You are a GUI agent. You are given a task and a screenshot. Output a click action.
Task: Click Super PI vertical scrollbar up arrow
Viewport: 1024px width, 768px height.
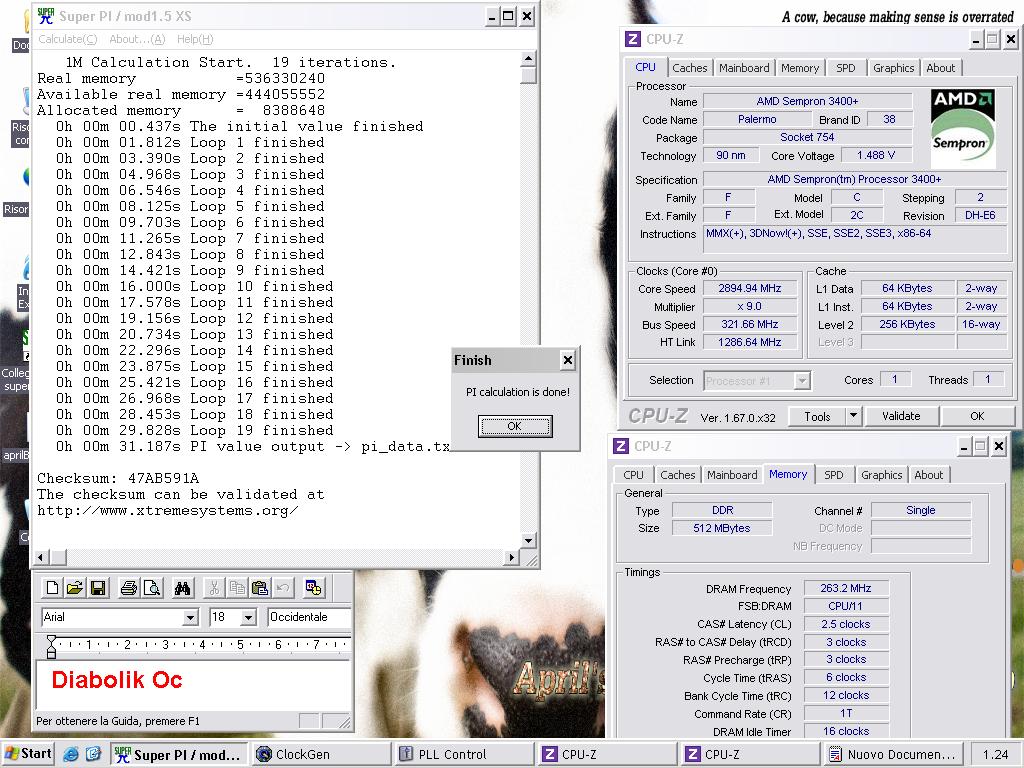coord(528,59)
